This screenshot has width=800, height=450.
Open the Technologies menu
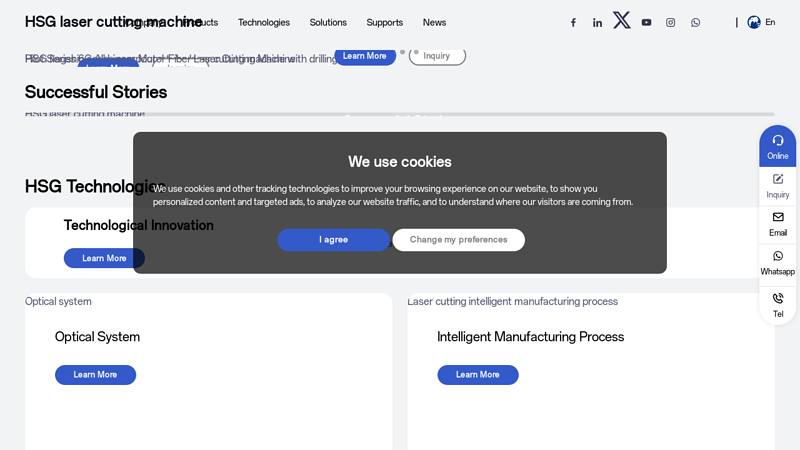264,22
